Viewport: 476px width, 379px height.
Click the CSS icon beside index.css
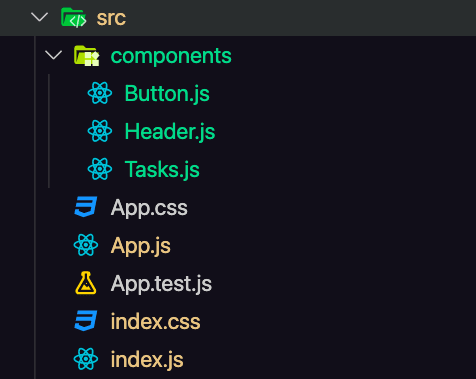pos(86,321)
